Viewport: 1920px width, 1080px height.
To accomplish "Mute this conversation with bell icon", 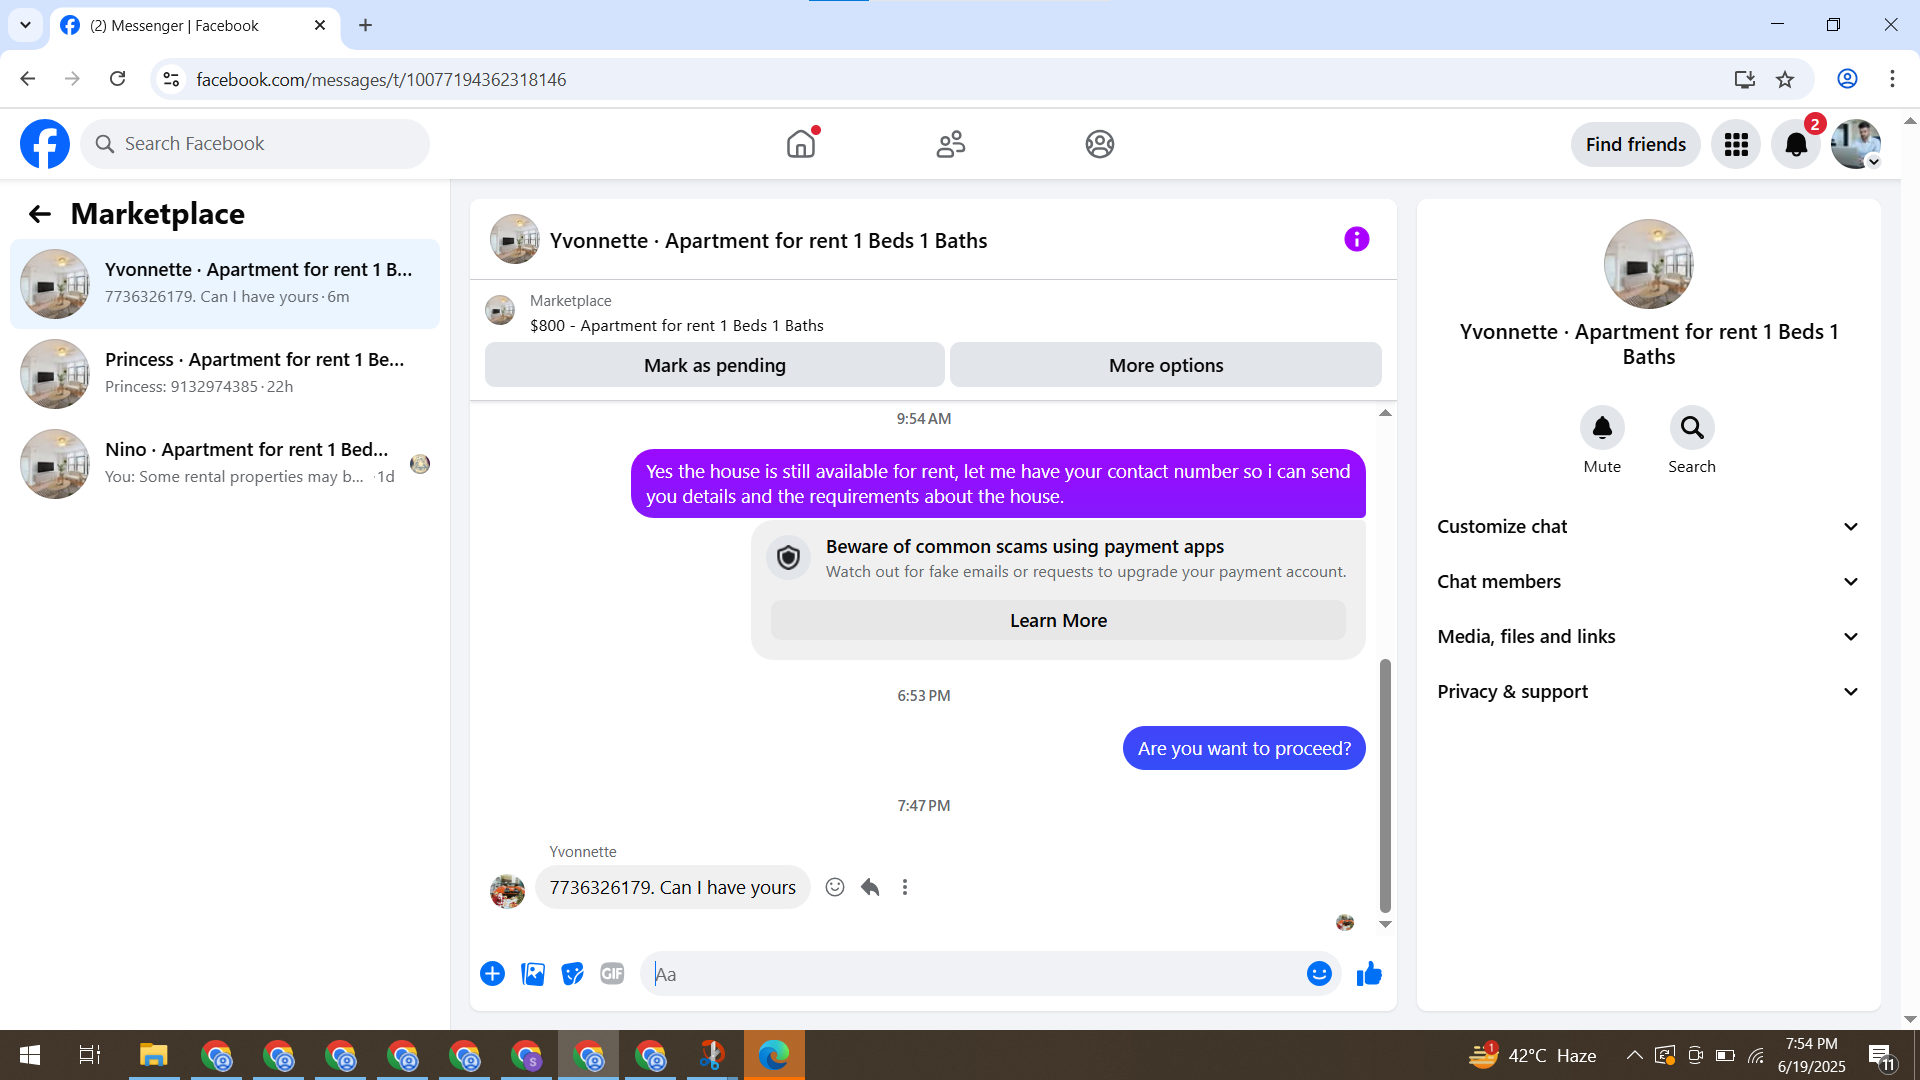I will pos(1602,428).
